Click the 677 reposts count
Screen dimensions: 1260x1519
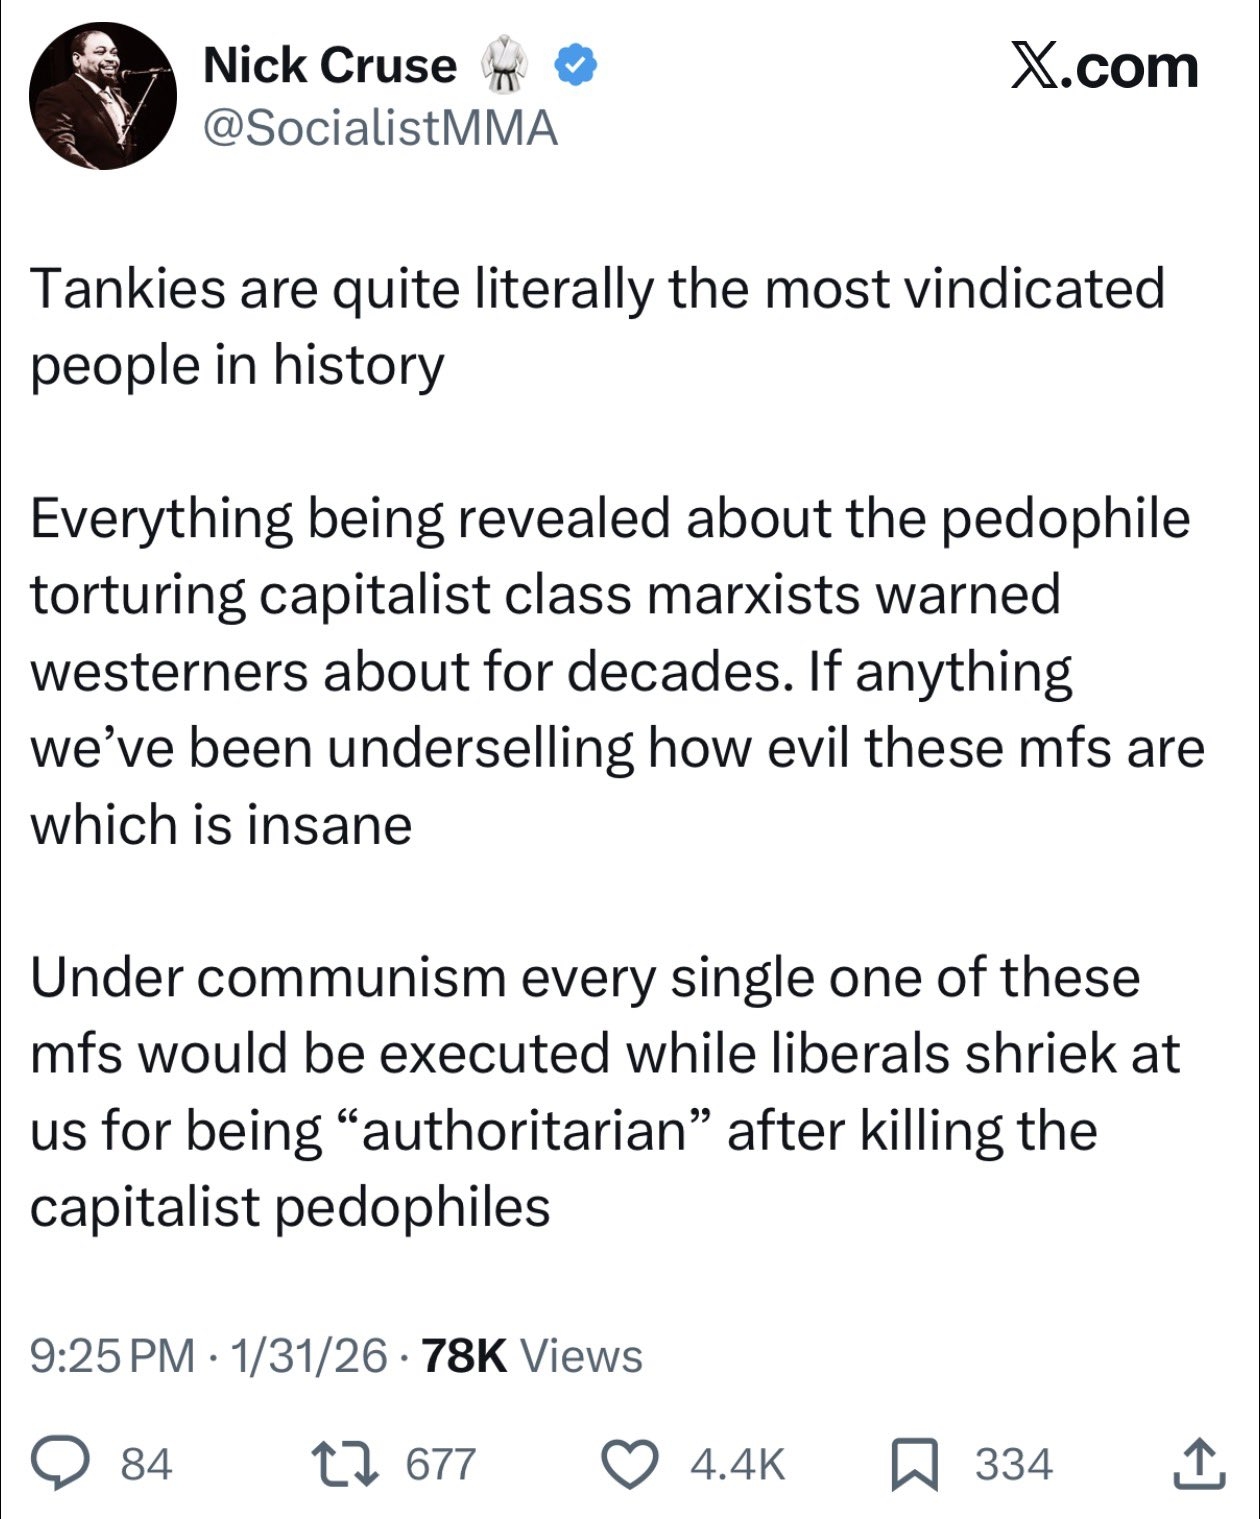(x=440, y=1464)
